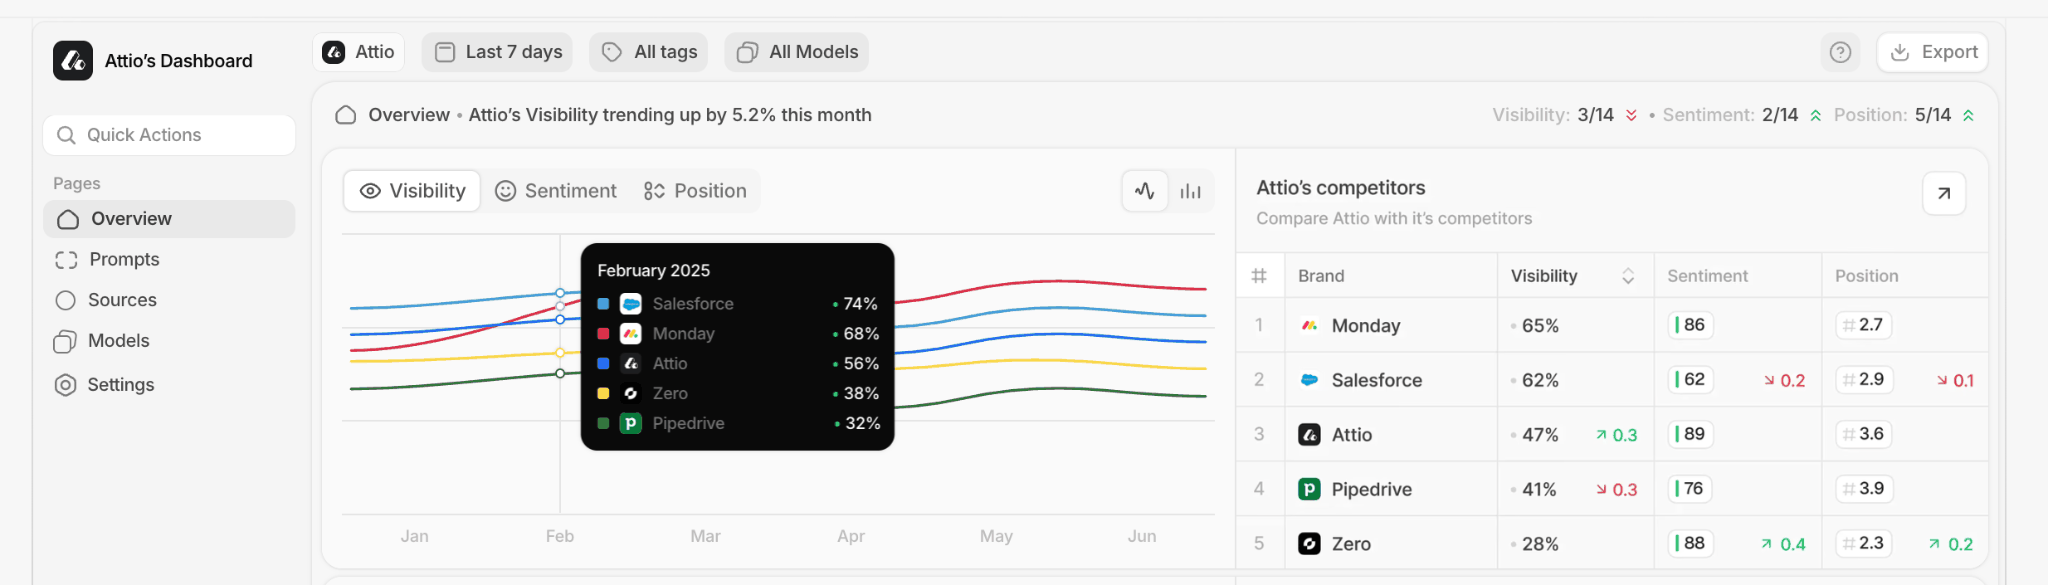This screenshot has height=585, width=2048.
Task: Select the Attio brand filter button
Action: pyautogui.click(x=358, y=52)
